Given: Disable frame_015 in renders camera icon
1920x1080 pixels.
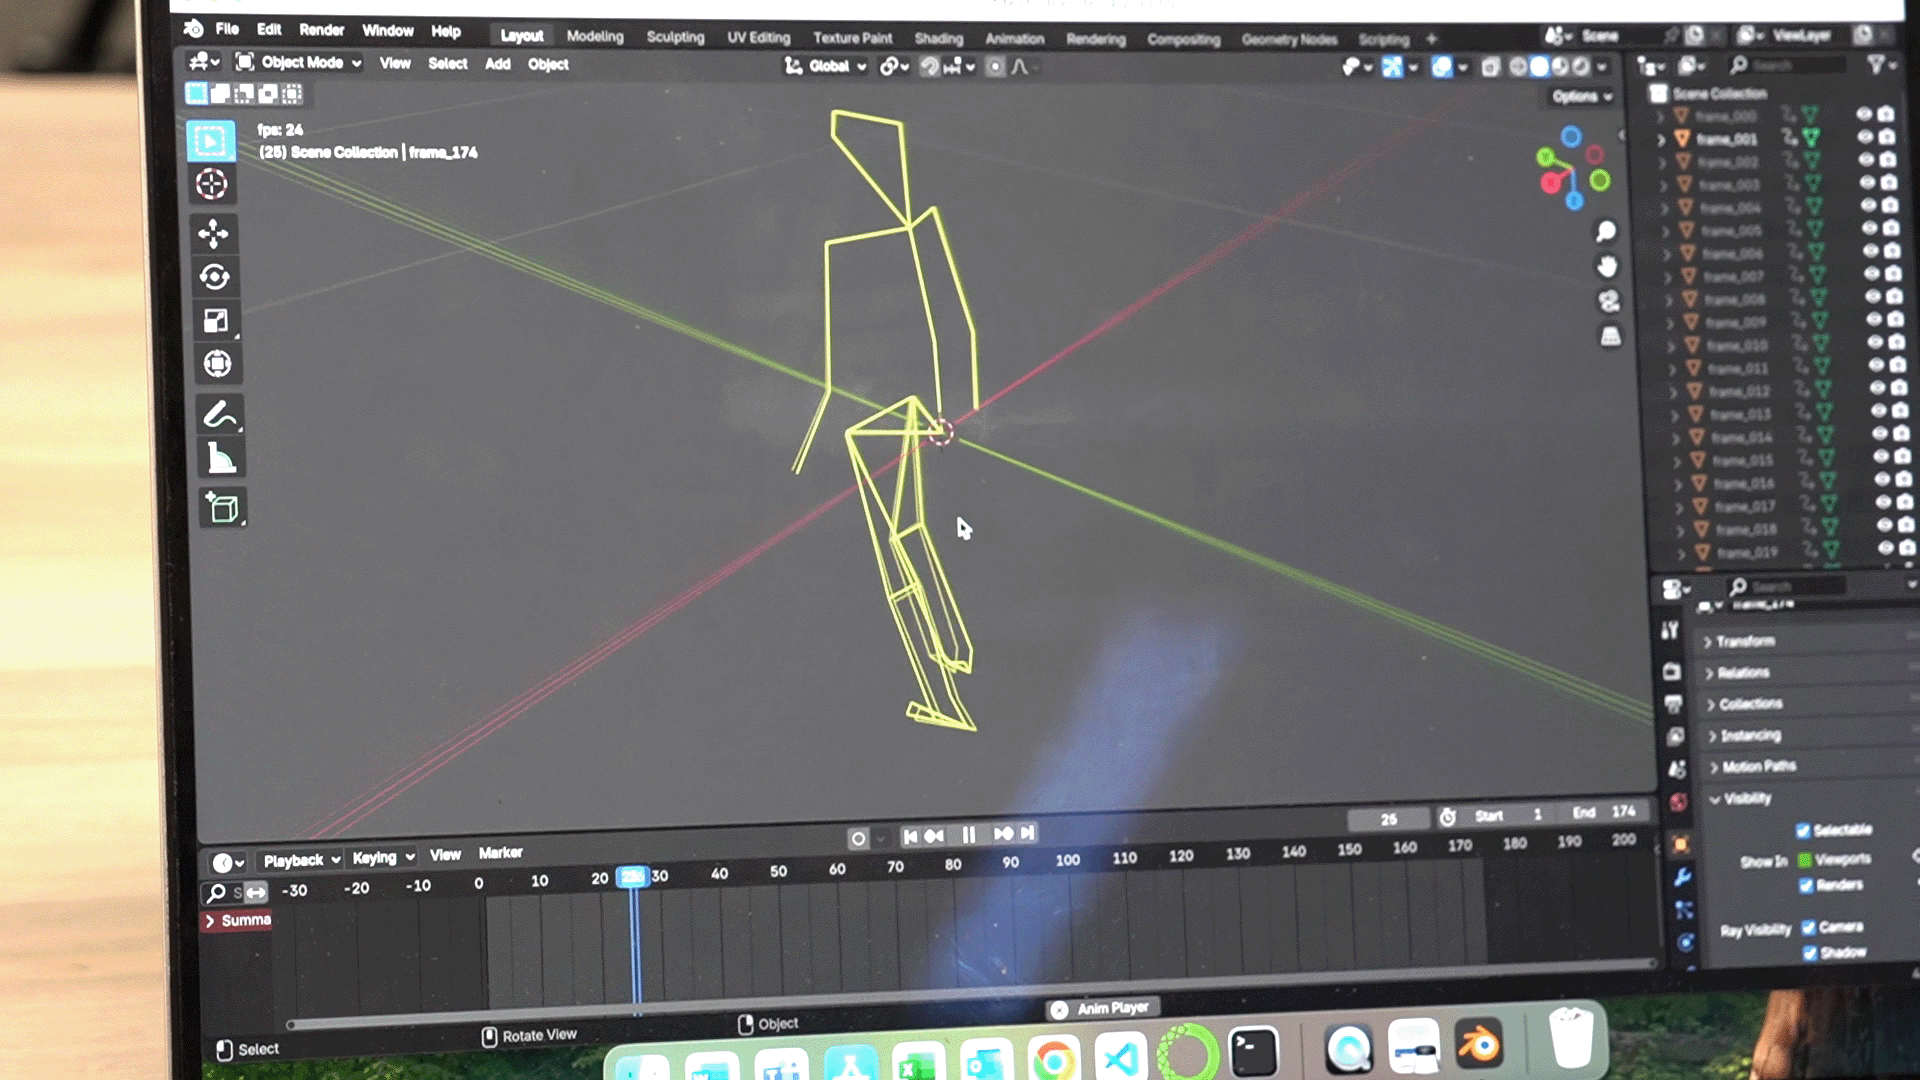Looking at the screenshot, I should tap(1903, 456).
